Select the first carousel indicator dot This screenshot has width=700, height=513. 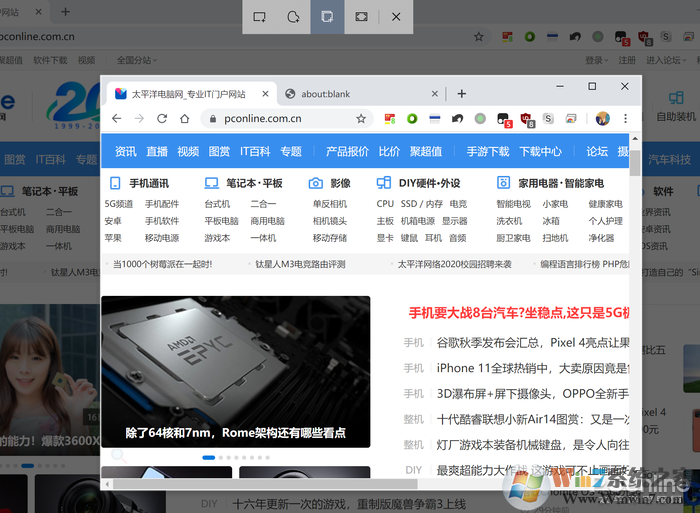tap(208, 457)
